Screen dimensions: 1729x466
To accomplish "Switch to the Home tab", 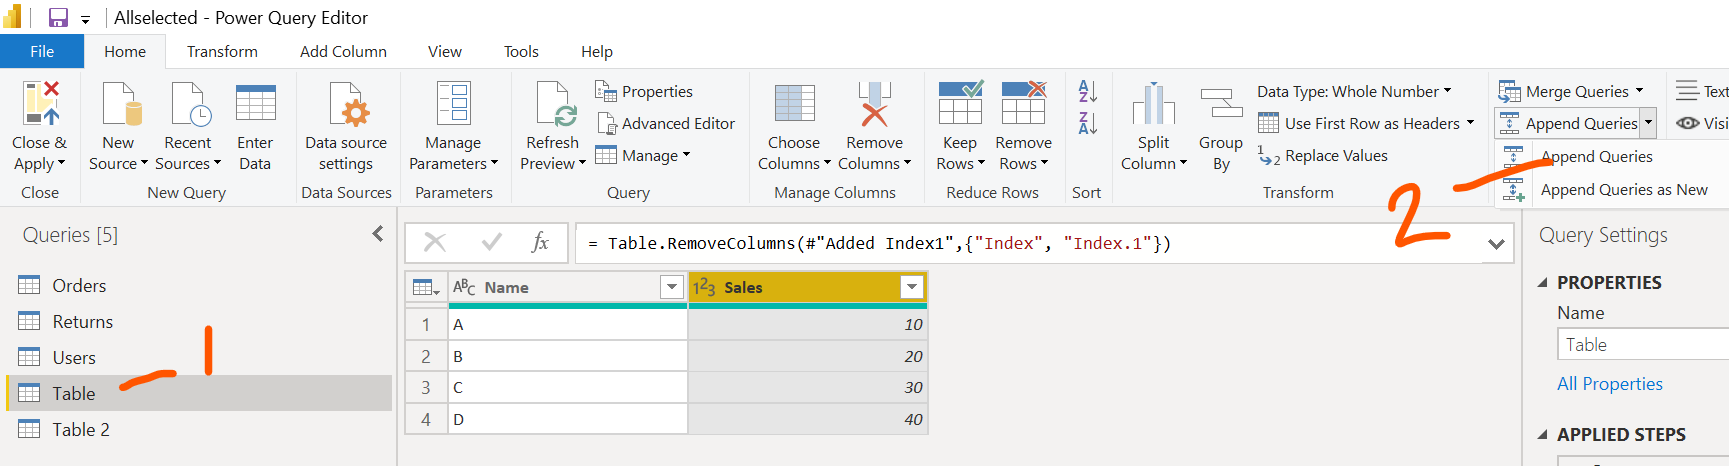I will [x=125, y=52].
